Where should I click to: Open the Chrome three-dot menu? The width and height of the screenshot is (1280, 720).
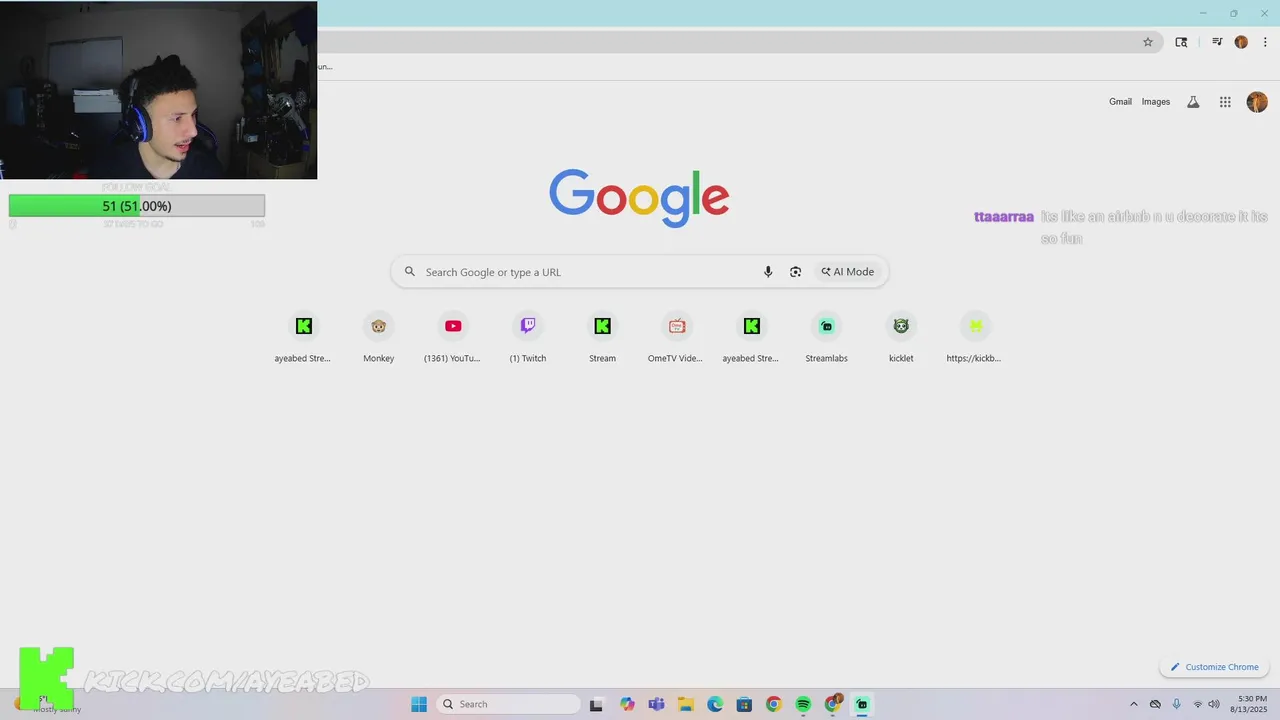1265,42
